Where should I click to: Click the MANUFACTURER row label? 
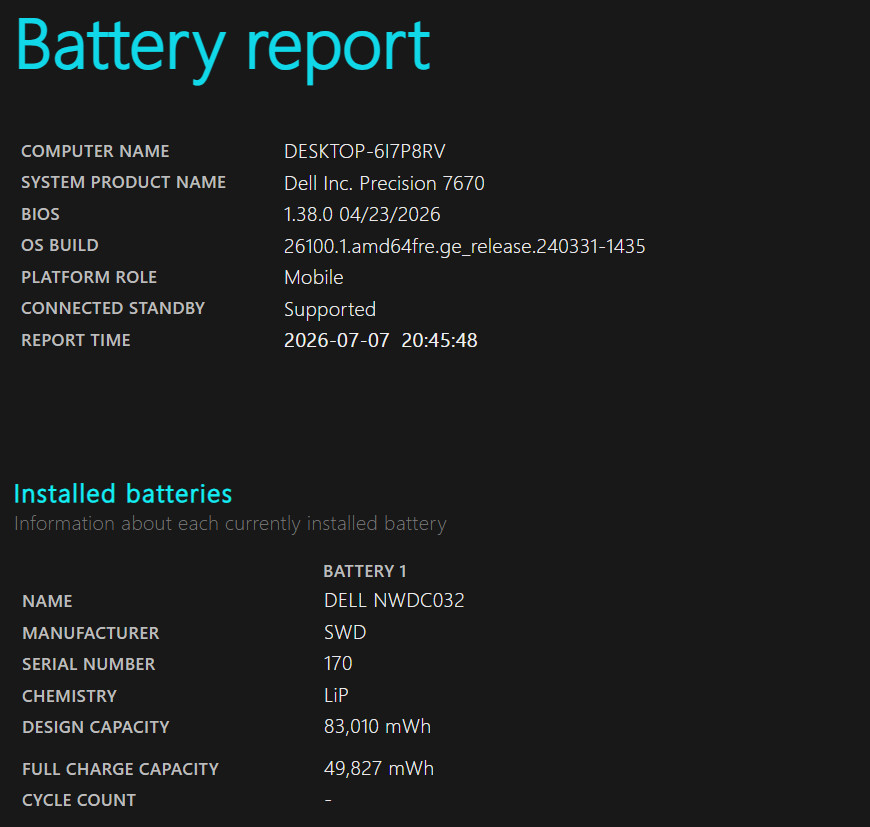(90, 633)
